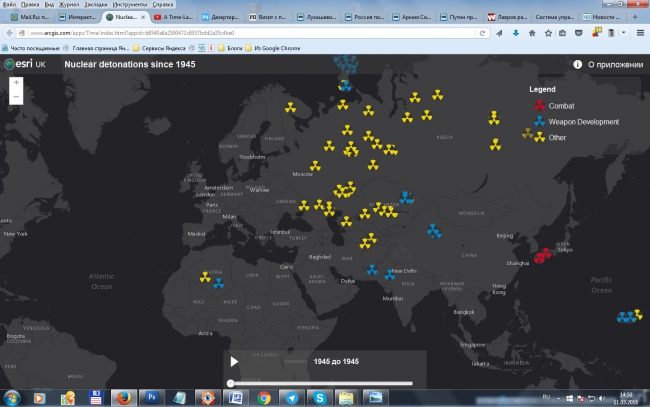Click the map zoom in plus button
650x407 pixels.
[x=16, y=83]
